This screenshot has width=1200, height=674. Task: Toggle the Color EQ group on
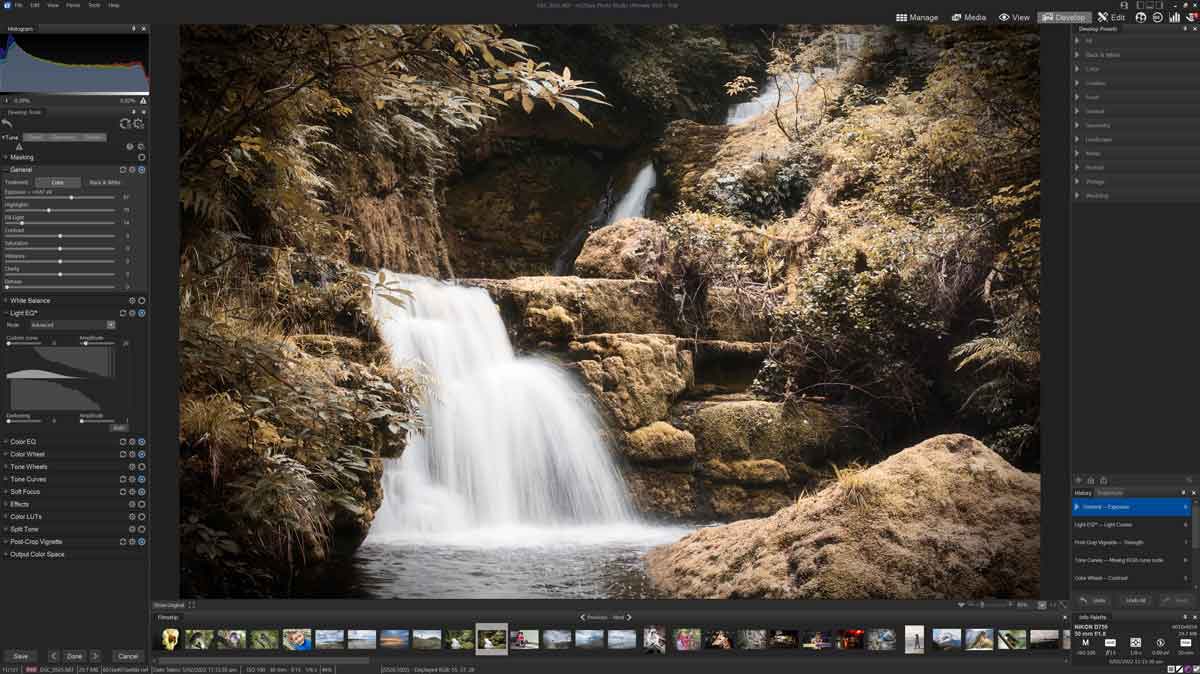(142, 439)
